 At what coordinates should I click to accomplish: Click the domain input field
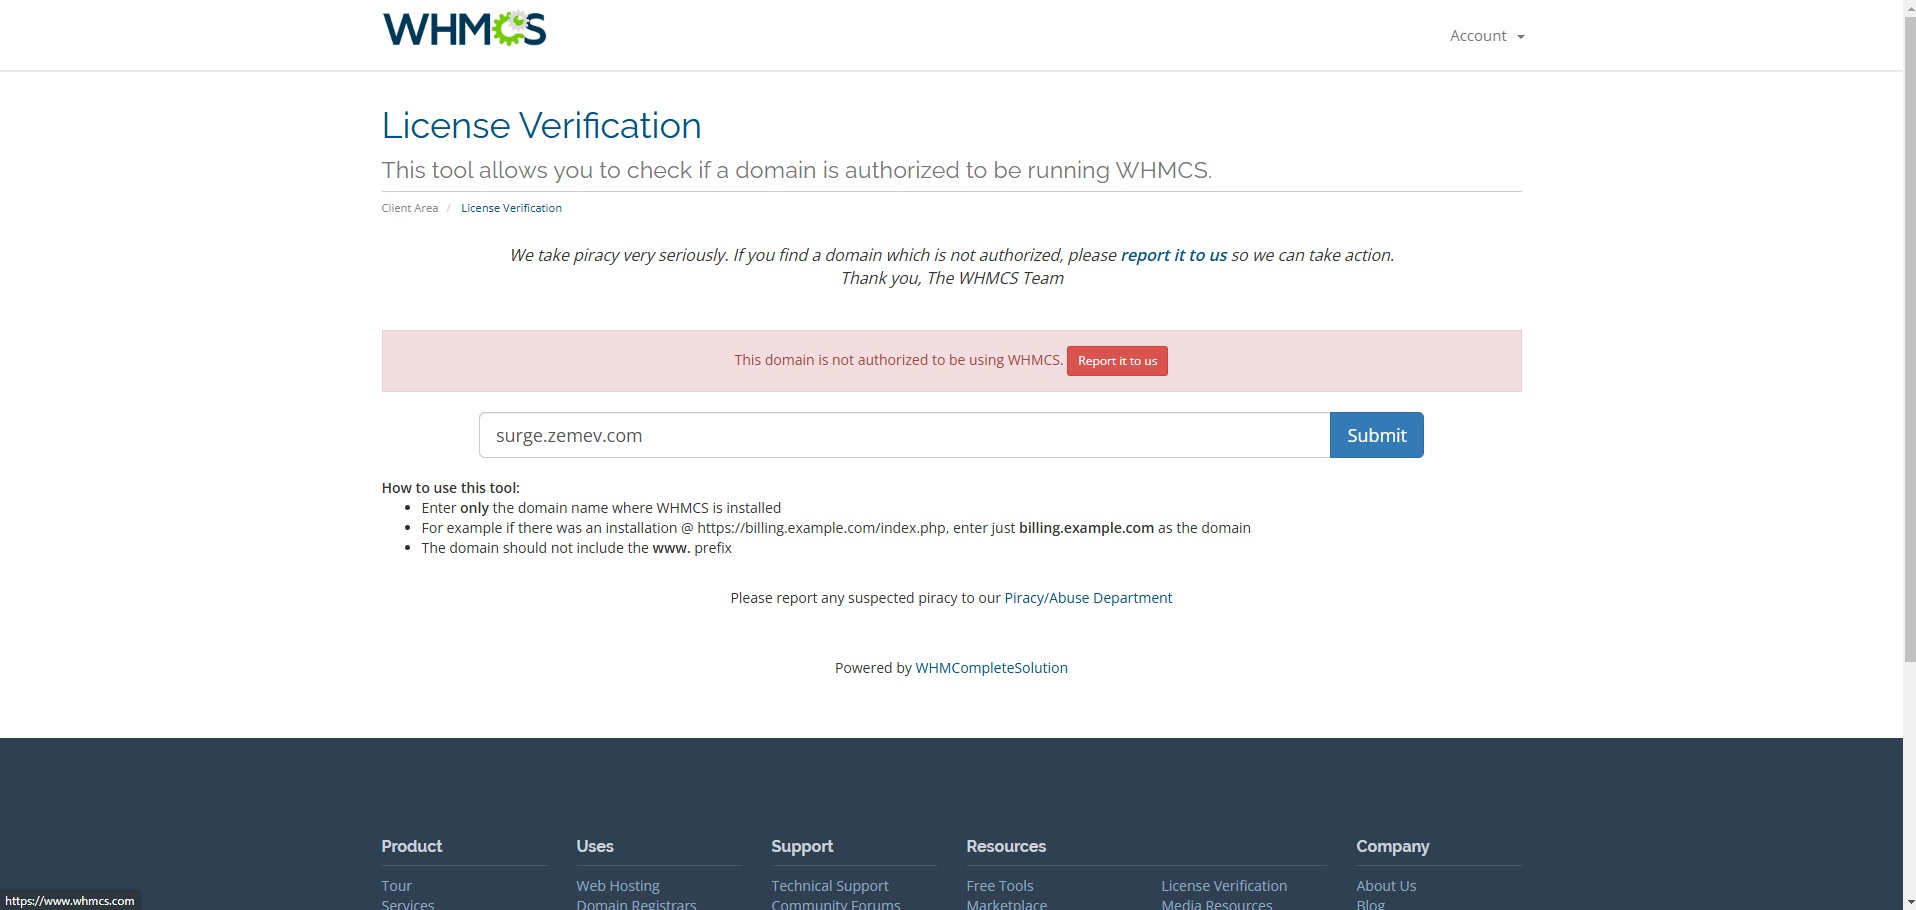[904, 435]
